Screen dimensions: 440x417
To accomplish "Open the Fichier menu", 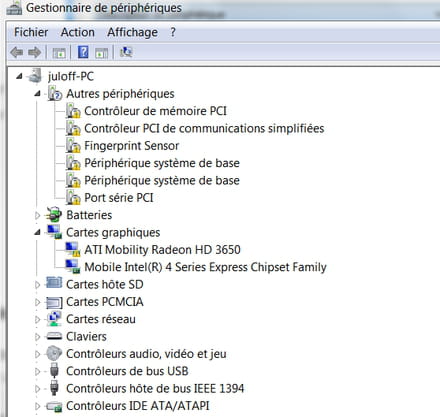I will (x=31, y=32).
